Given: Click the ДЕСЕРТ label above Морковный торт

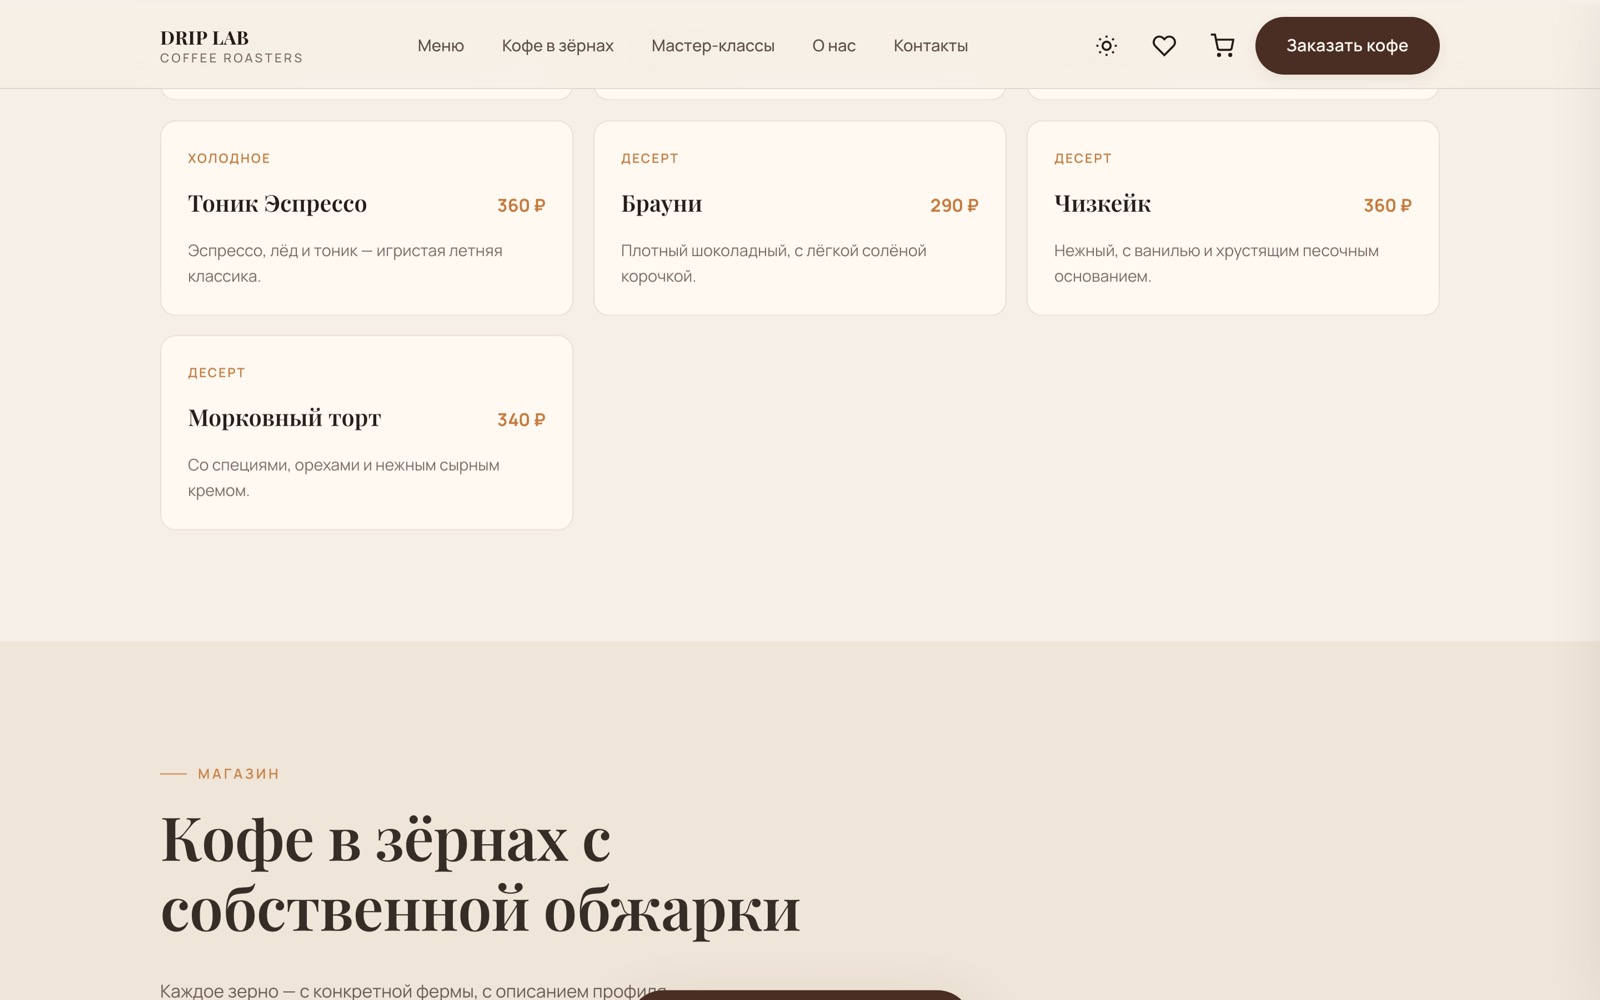Looking at the screenshot, I should pos(217,373).
